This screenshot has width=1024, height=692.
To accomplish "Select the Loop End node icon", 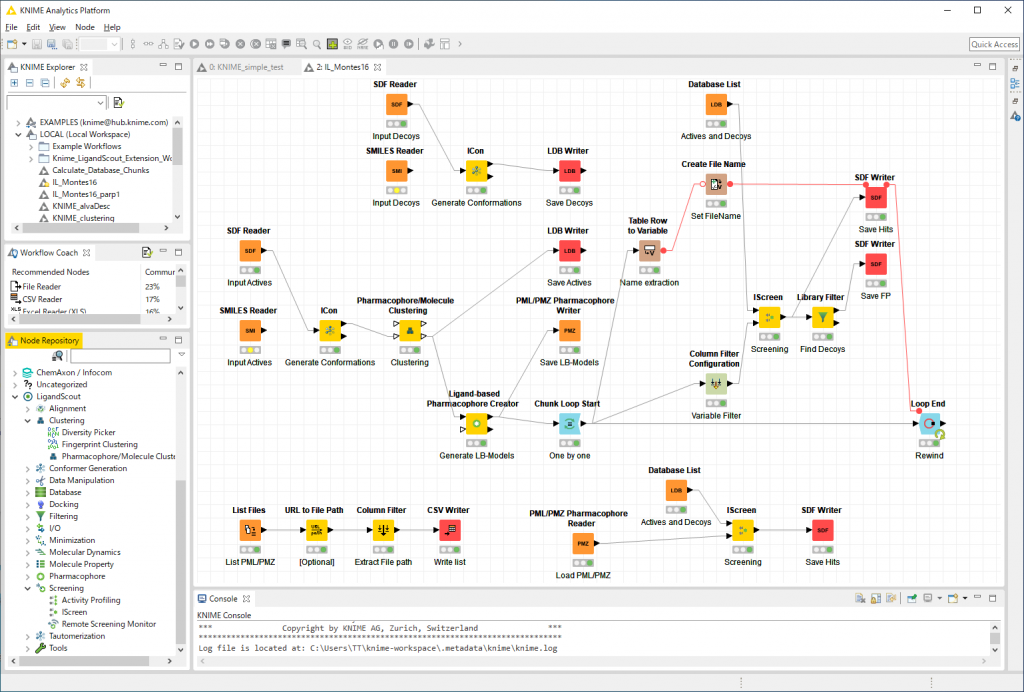I will tap(929, 424).
